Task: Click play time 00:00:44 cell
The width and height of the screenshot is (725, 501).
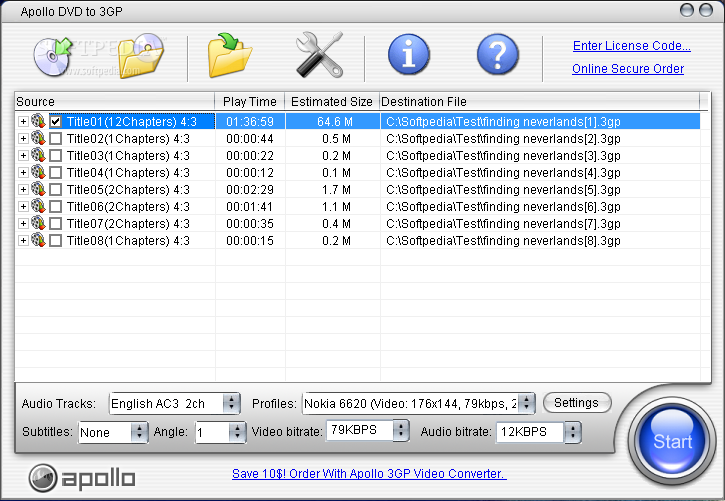Action: [250, 139]
